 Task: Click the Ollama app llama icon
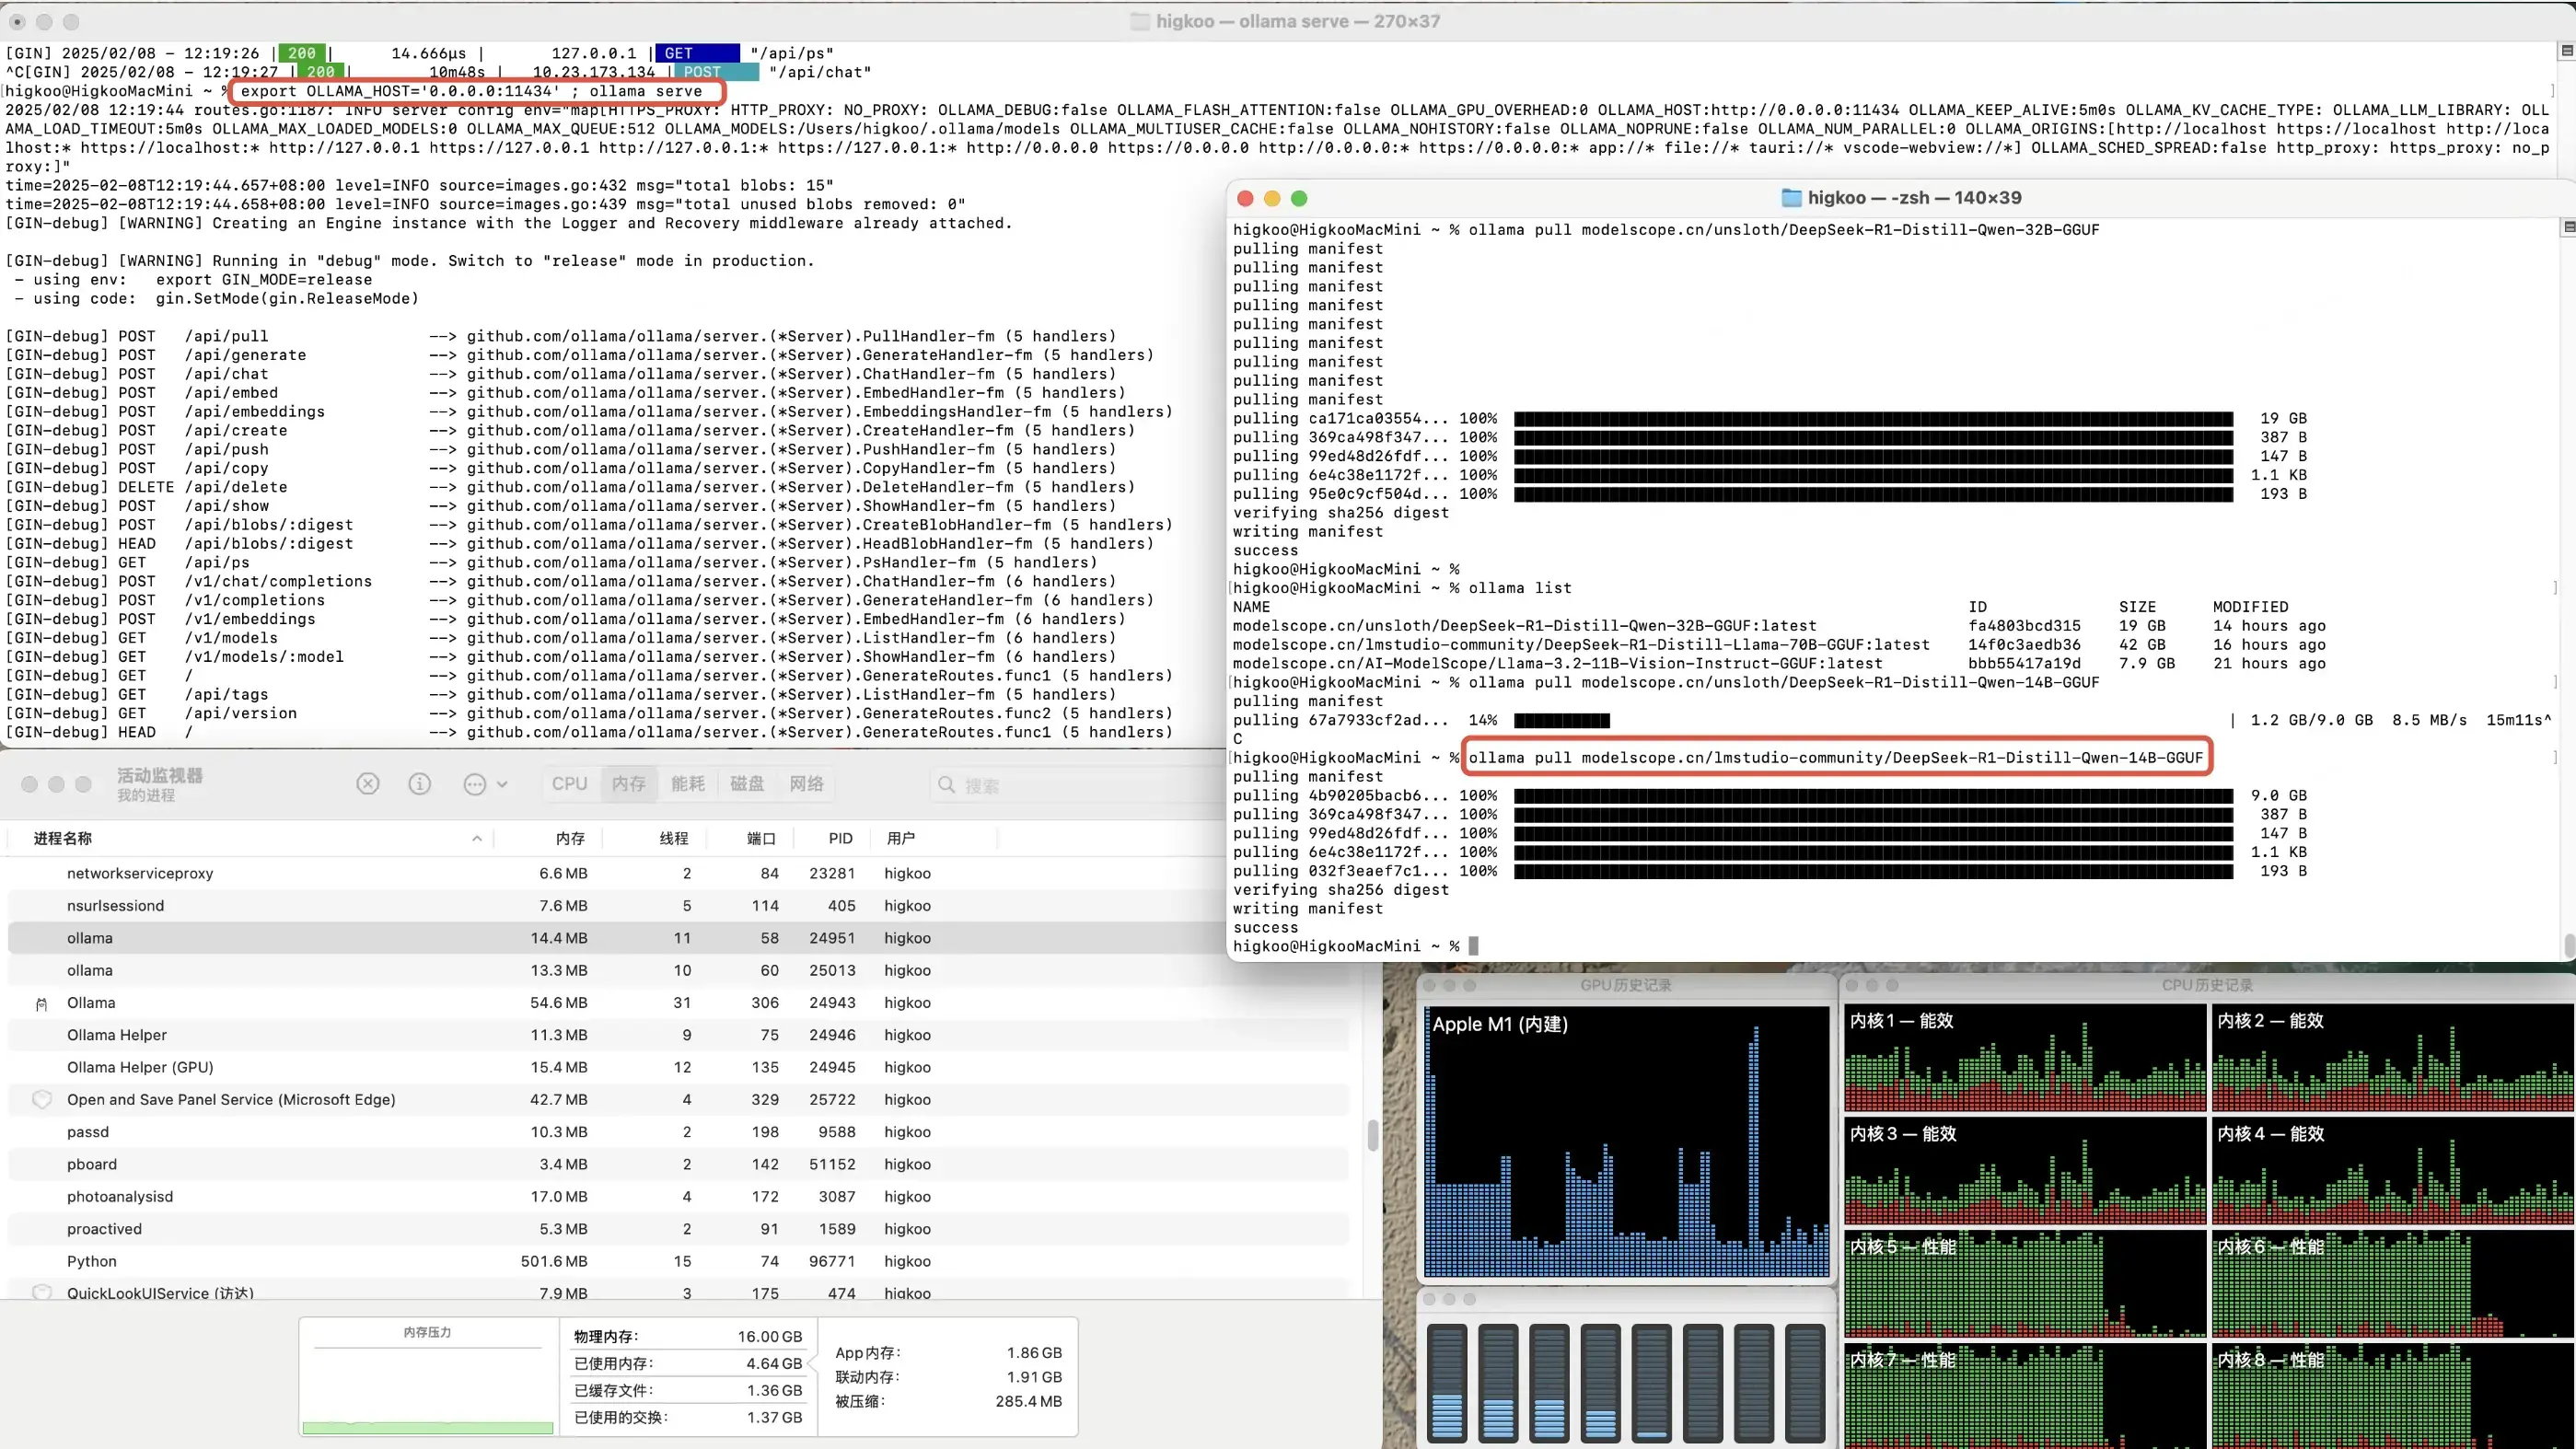click(41, 1003)
